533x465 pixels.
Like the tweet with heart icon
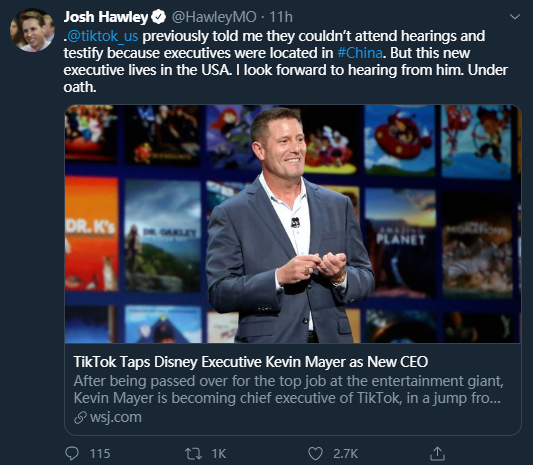[x=315, y=454]
